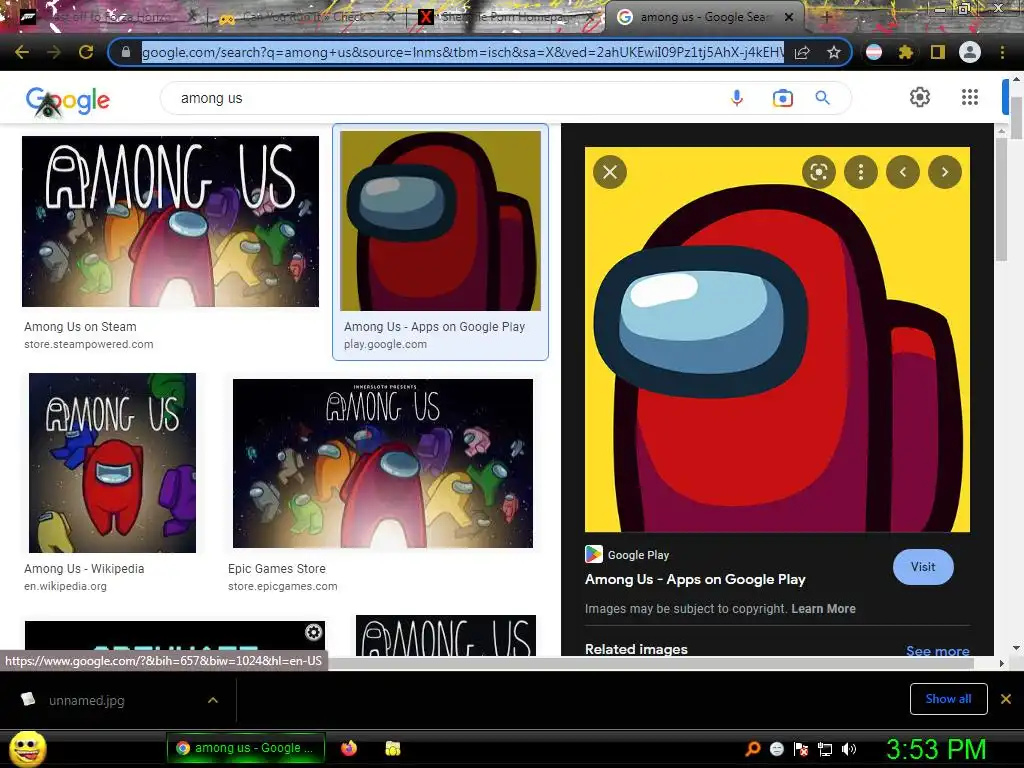Open the downloaded unnamed.jpg file
This screenshot has height=768, width=1024.
86,700
